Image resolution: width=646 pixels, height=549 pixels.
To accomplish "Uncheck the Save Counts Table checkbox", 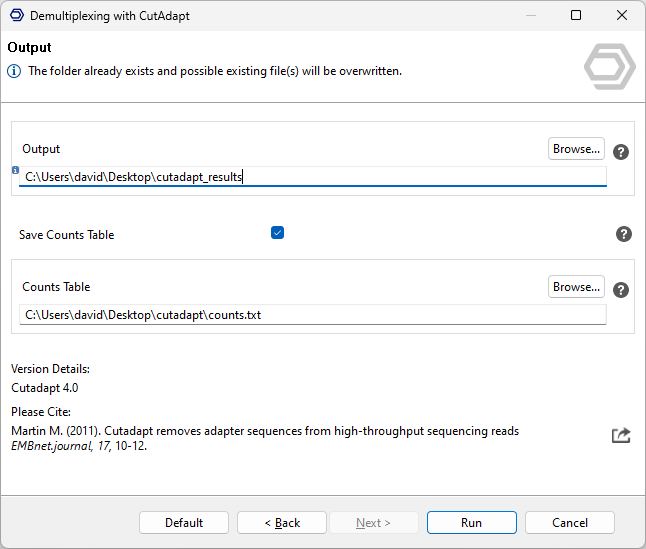I will click(x=278, y=233).
